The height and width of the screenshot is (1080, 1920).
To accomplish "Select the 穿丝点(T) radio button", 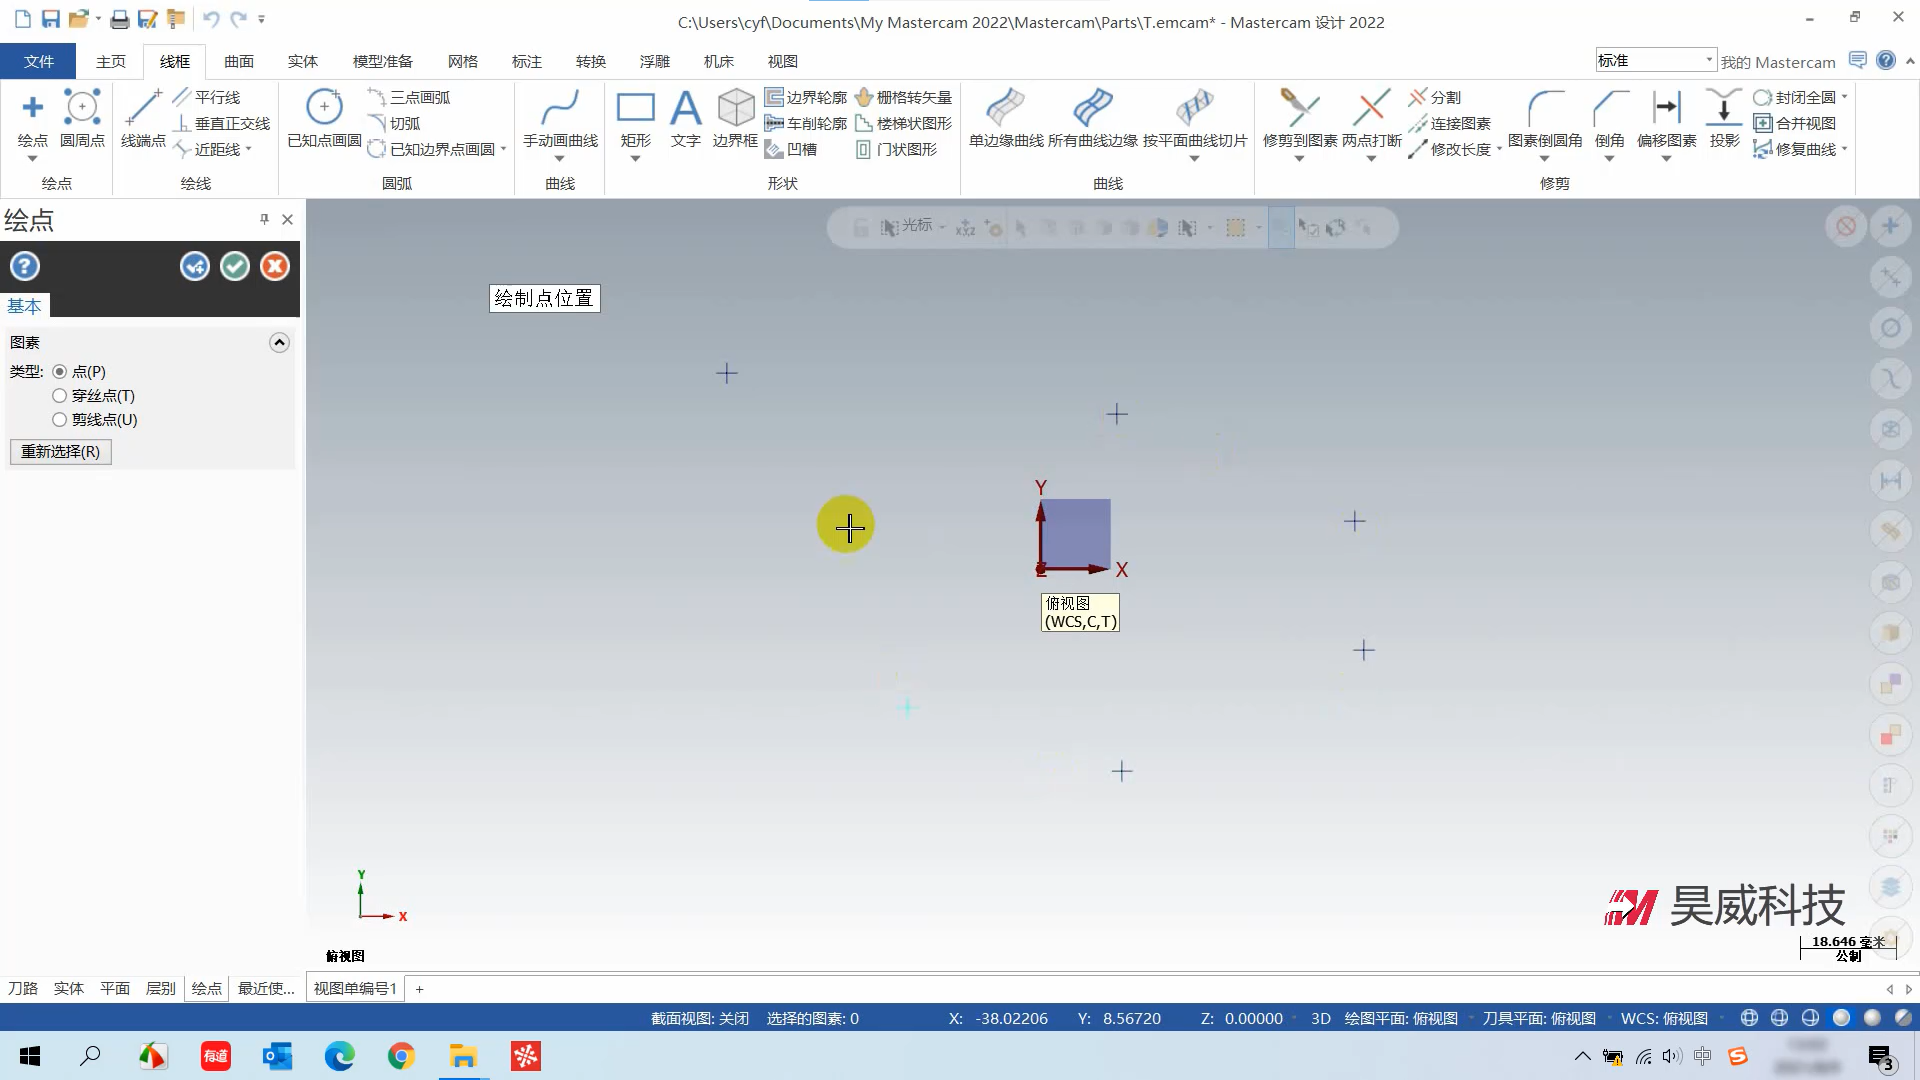I will pyautogui.click(x=60, y=396).
